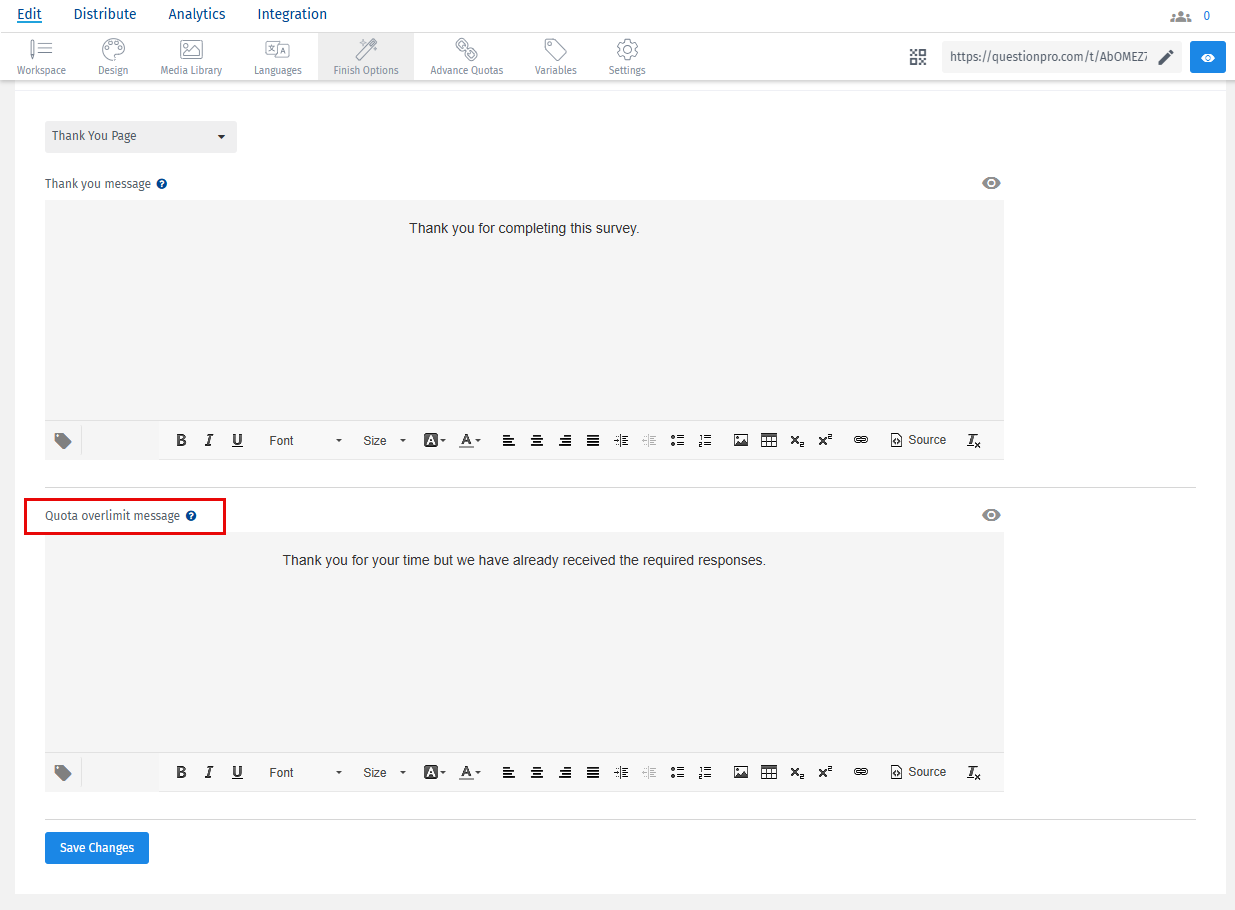Image resolution: width=1235 pixels, height=910 pixels.
Task: Switch to the Distribute tab
Action: (x=105, y=14)
